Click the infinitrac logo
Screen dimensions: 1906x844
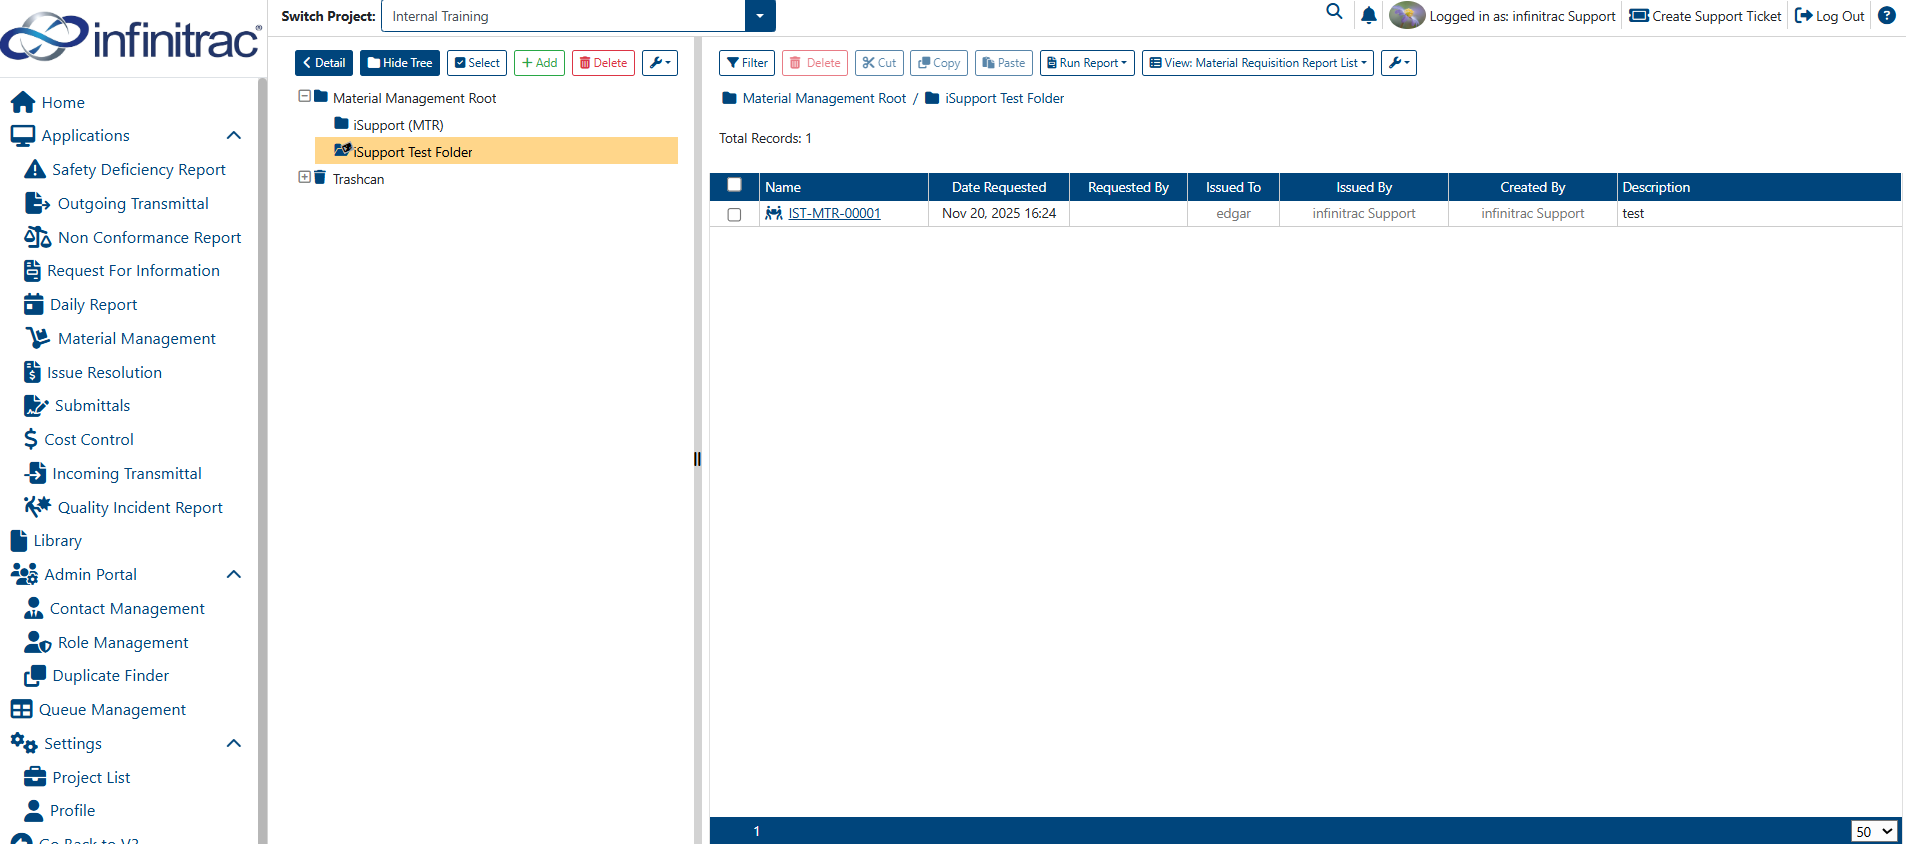(131, 38)
